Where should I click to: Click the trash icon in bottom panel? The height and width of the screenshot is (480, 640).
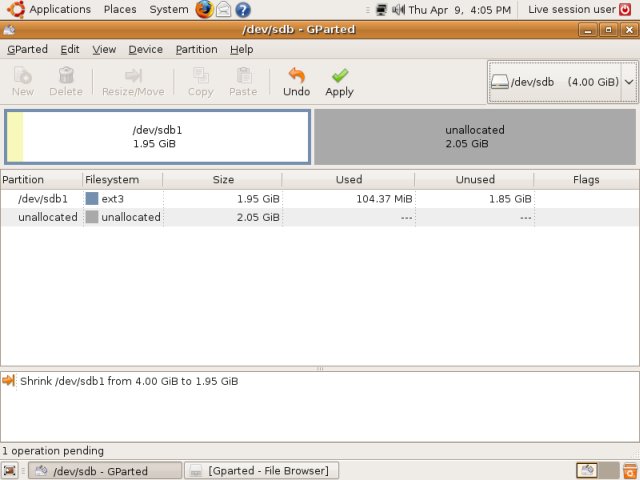[x=630, y=471]
